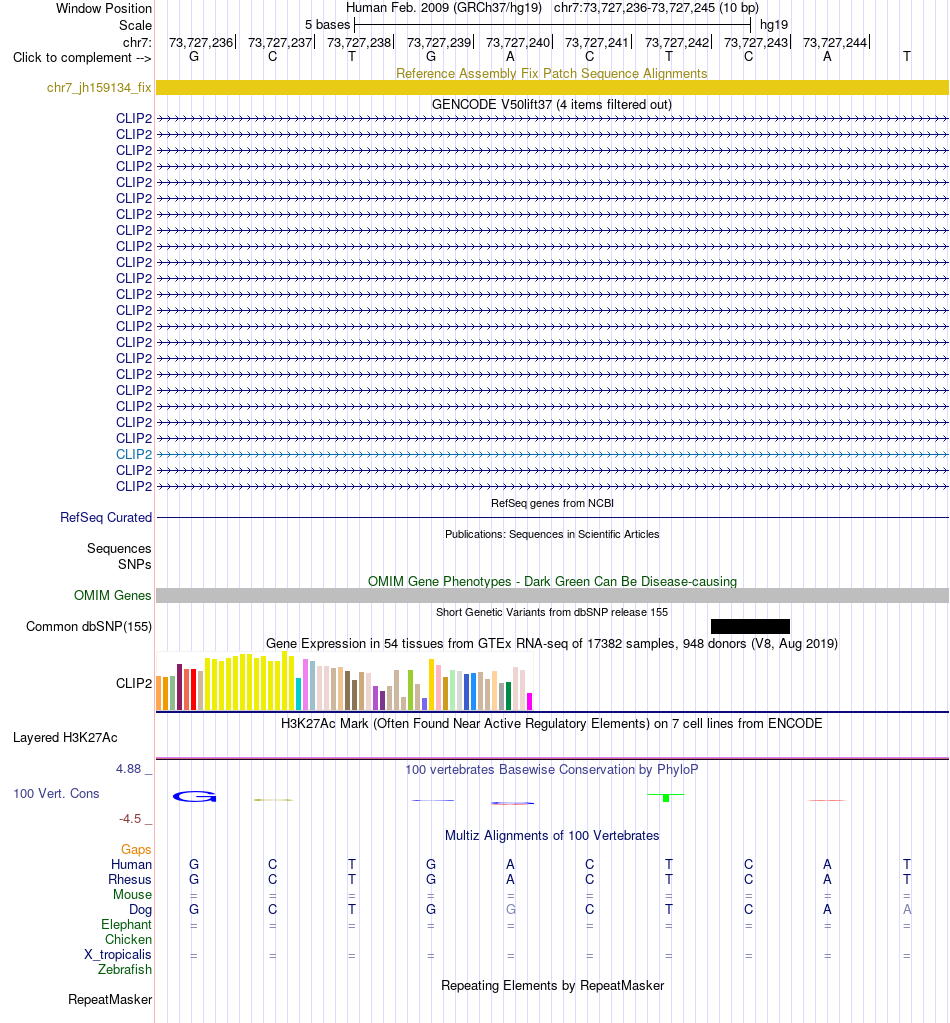Click the Window Position label
The image size is (950, 1023).
tap(104, 8)
